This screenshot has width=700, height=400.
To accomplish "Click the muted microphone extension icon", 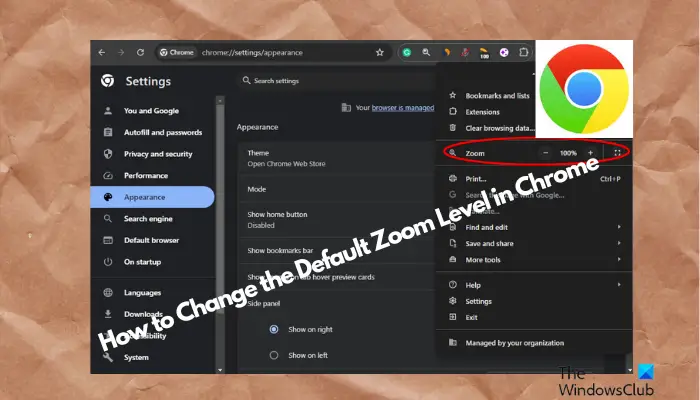I will [465, 52].
